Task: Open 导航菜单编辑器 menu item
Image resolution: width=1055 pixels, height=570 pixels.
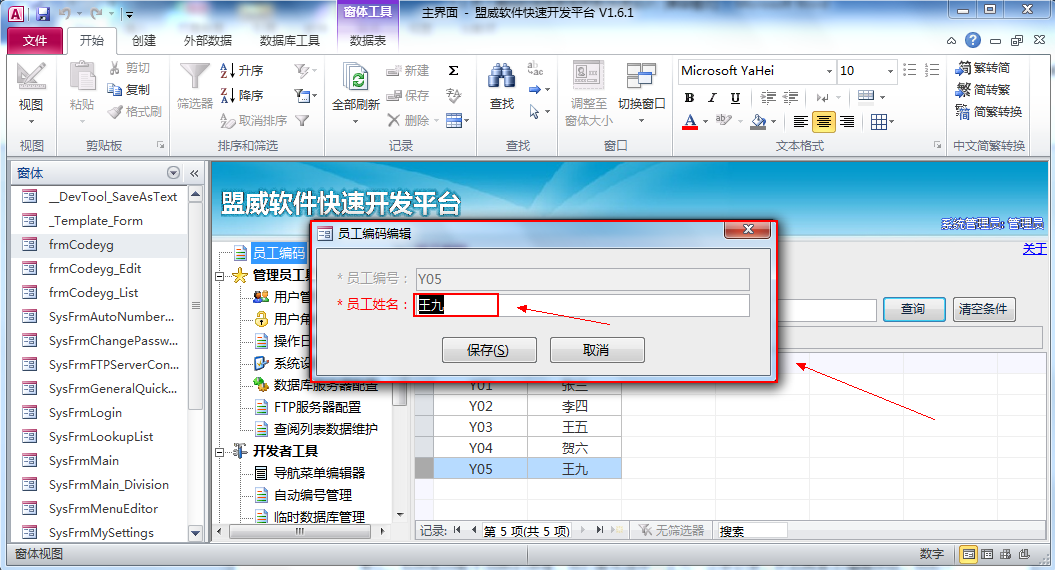Action: (319, 473)
